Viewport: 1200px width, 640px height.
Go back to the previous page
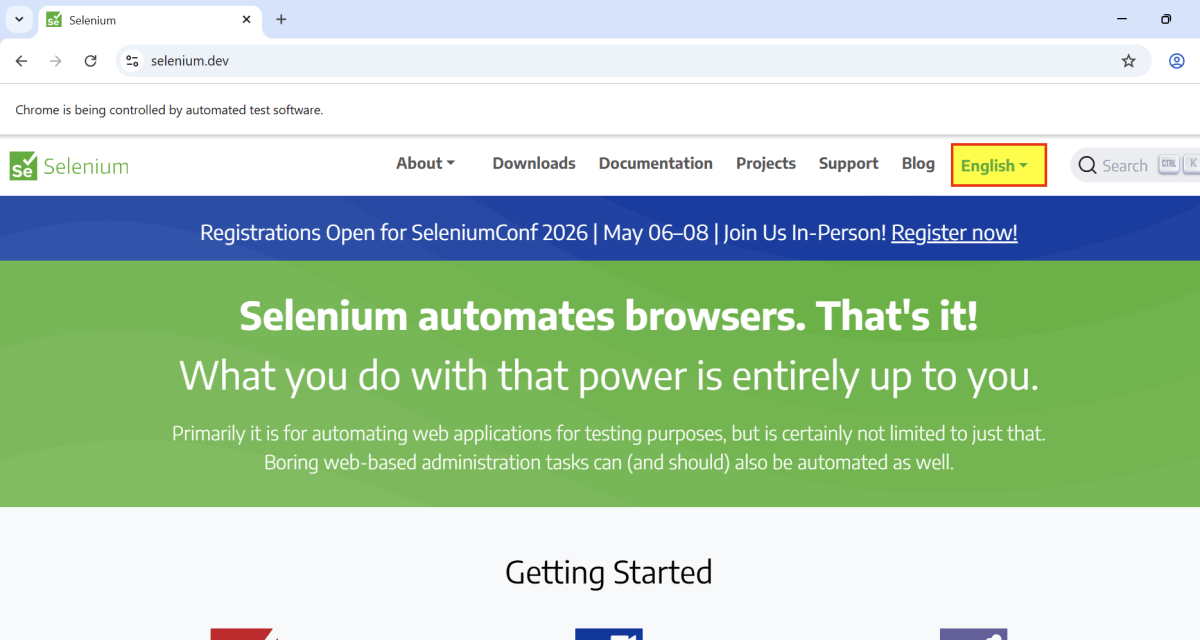(22, 61)
